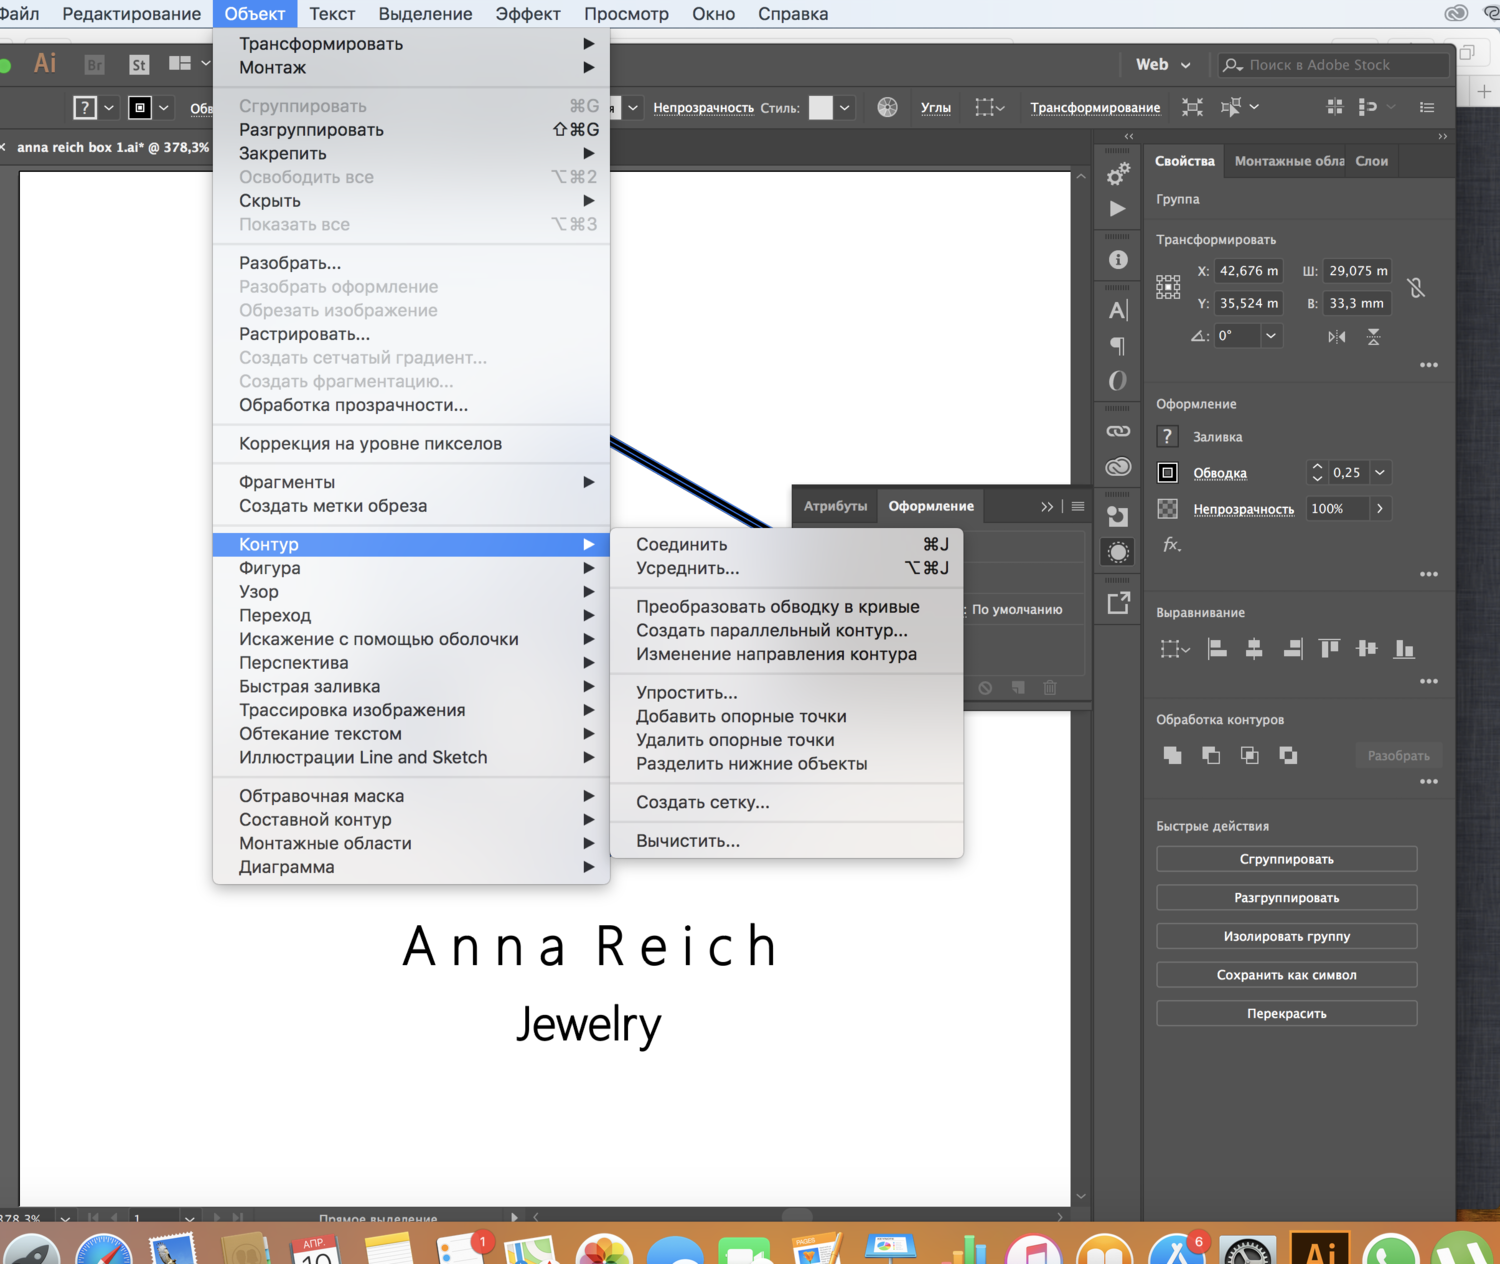Open the Libraries Creative Cloud panel icon
The height and width of the screenshot is (1264, 1500).
[x=1118, y=467]
